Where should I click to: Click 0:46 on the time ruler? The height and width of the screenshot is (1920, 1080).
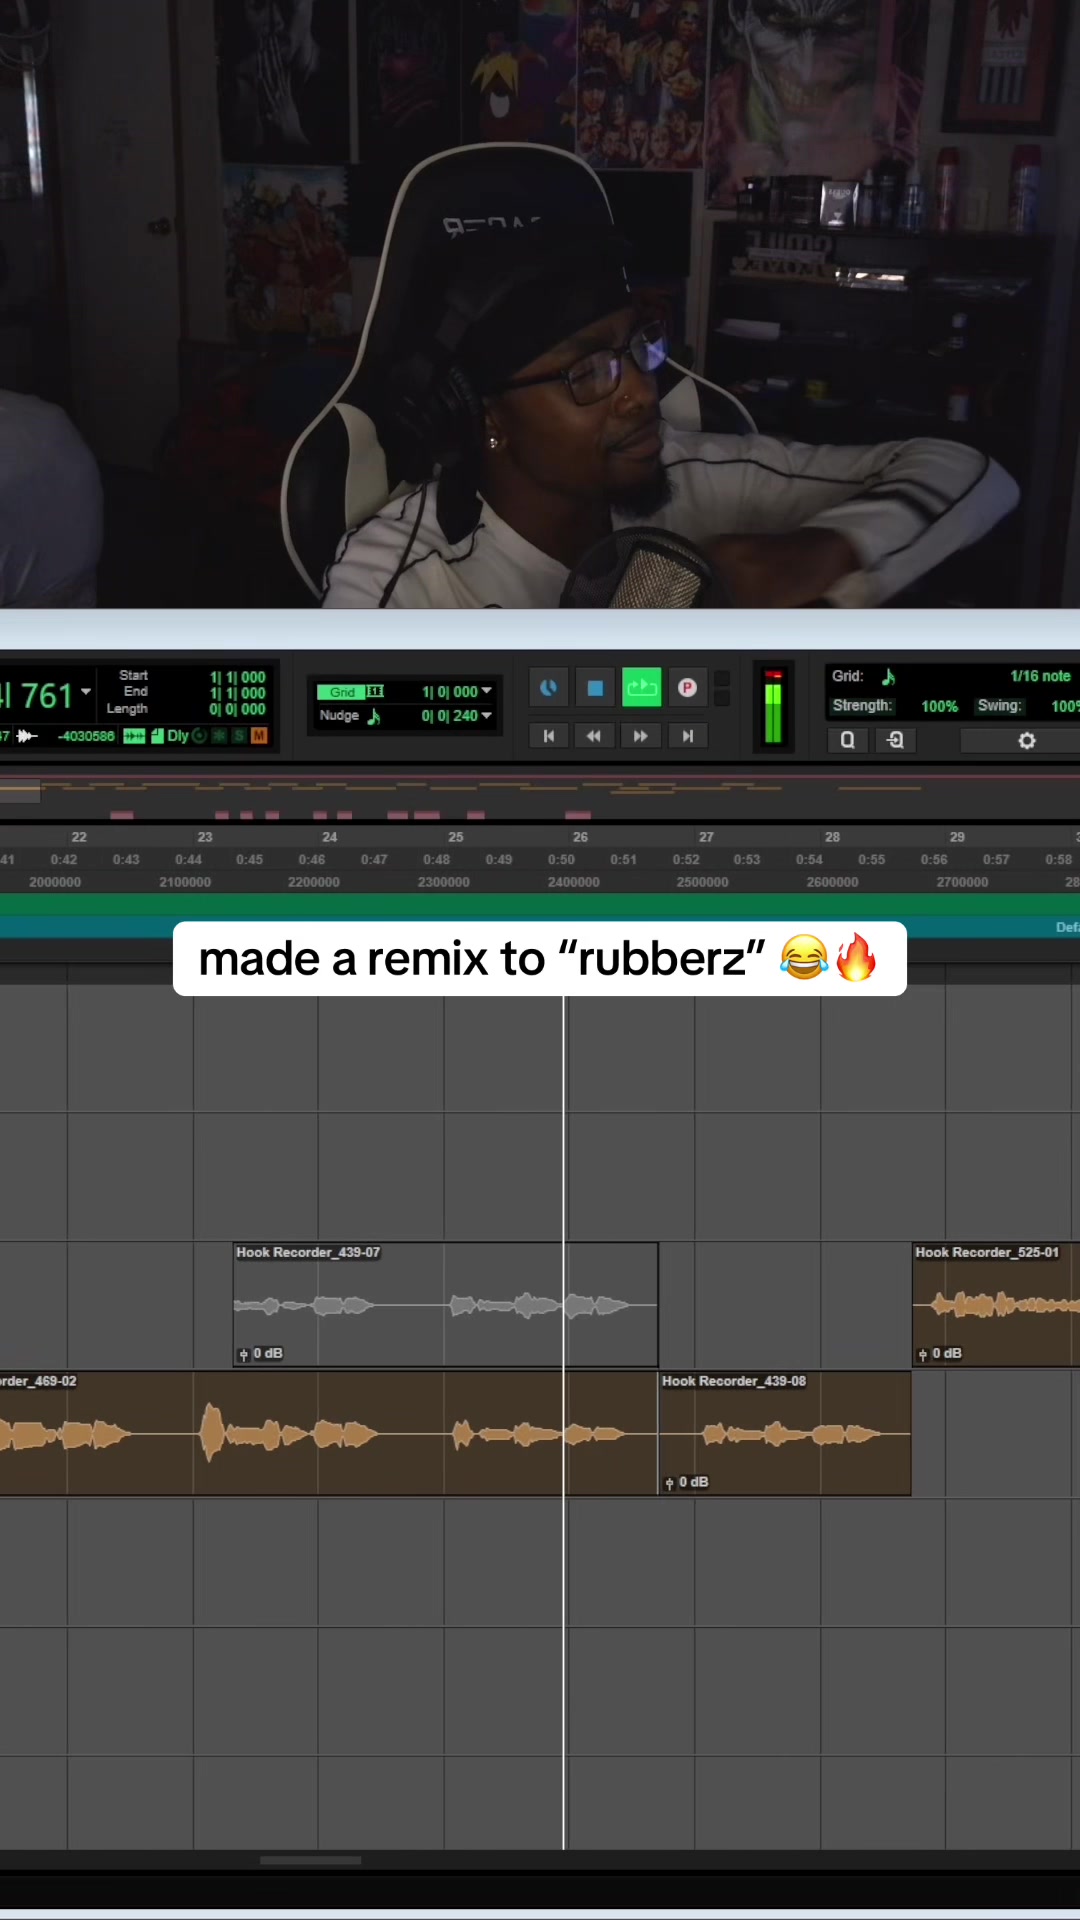coord(311,860)
